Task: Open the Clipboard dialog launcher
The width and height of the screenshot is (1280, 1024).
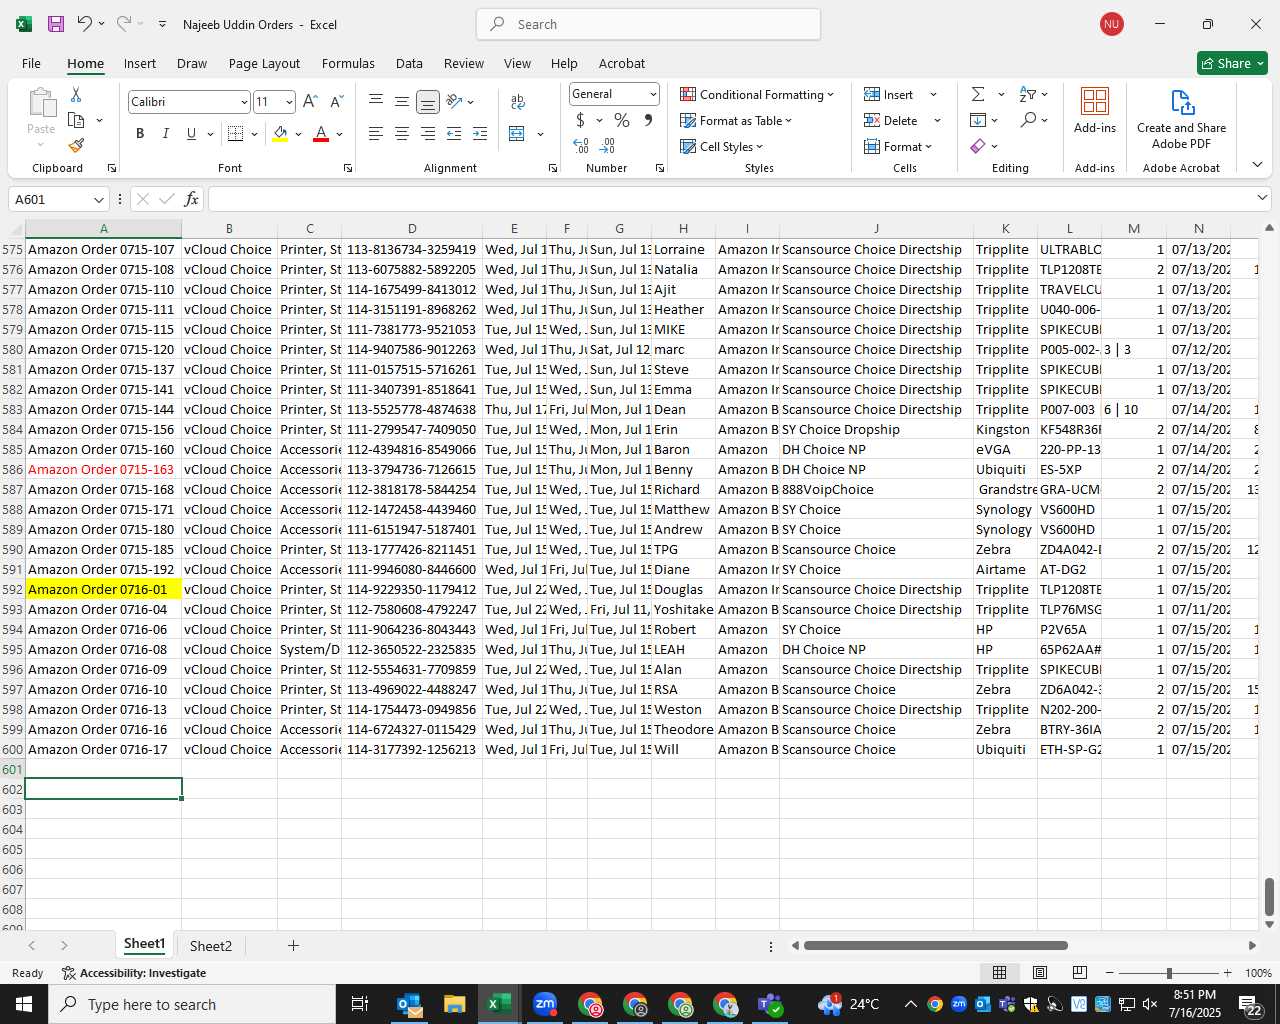Action: point(112,168)
